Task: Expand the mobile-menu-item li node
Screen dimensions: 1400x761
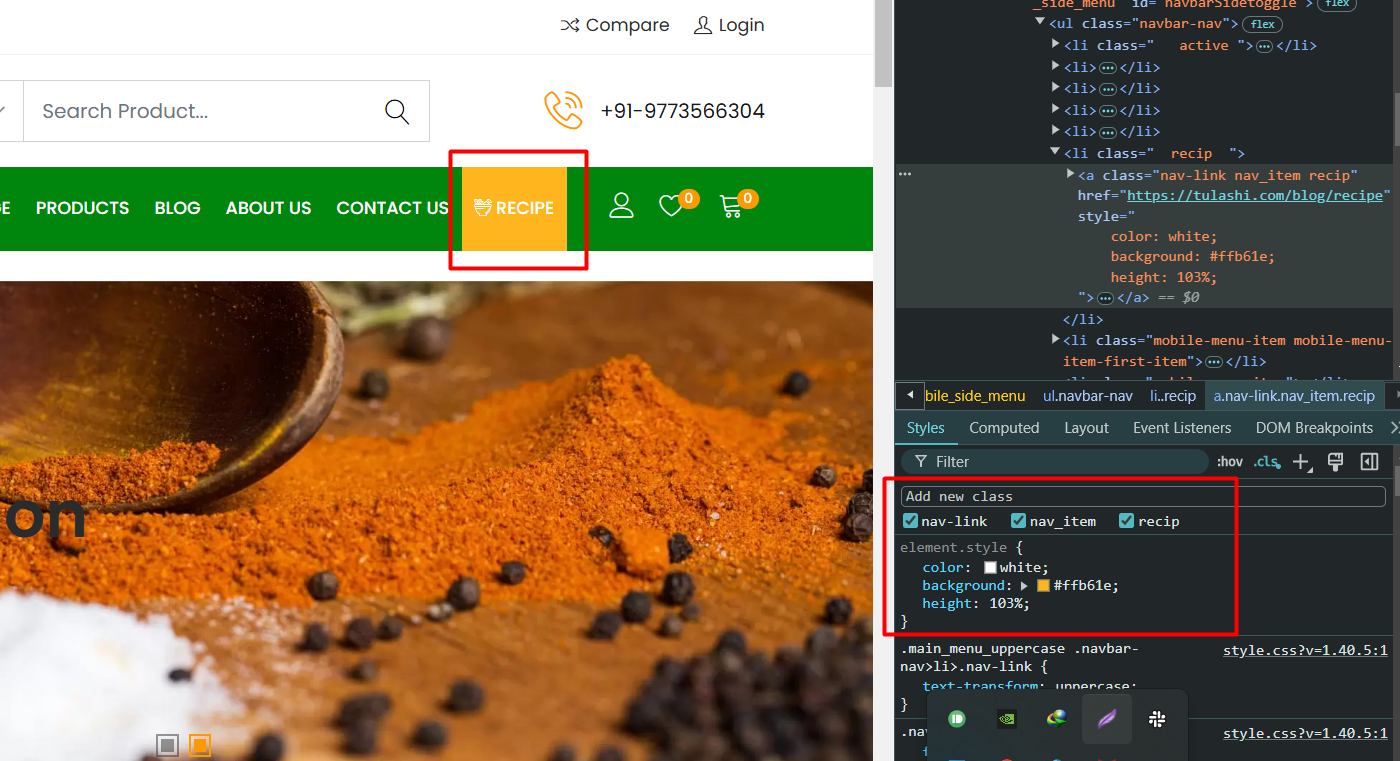Action: [1055, 340]
